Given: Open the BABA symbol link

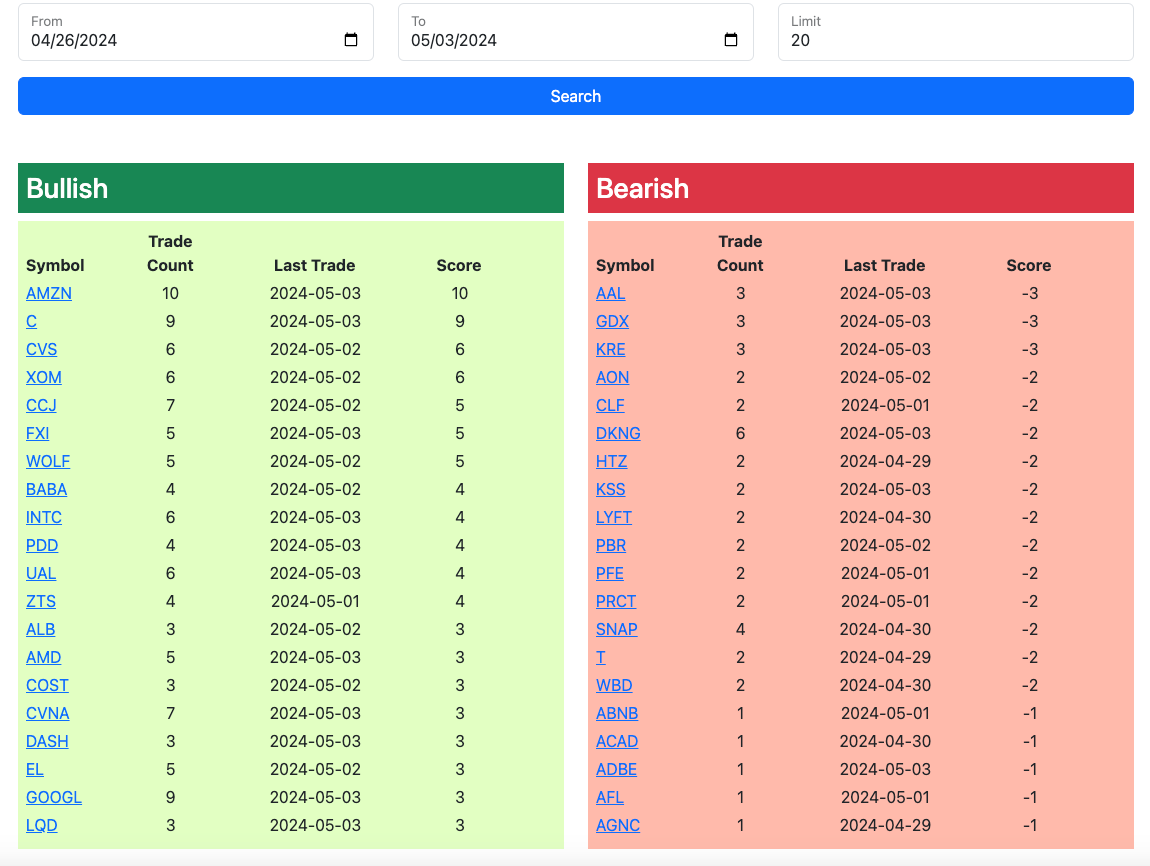Looking at the screenshot, I should tap(46, 489).
